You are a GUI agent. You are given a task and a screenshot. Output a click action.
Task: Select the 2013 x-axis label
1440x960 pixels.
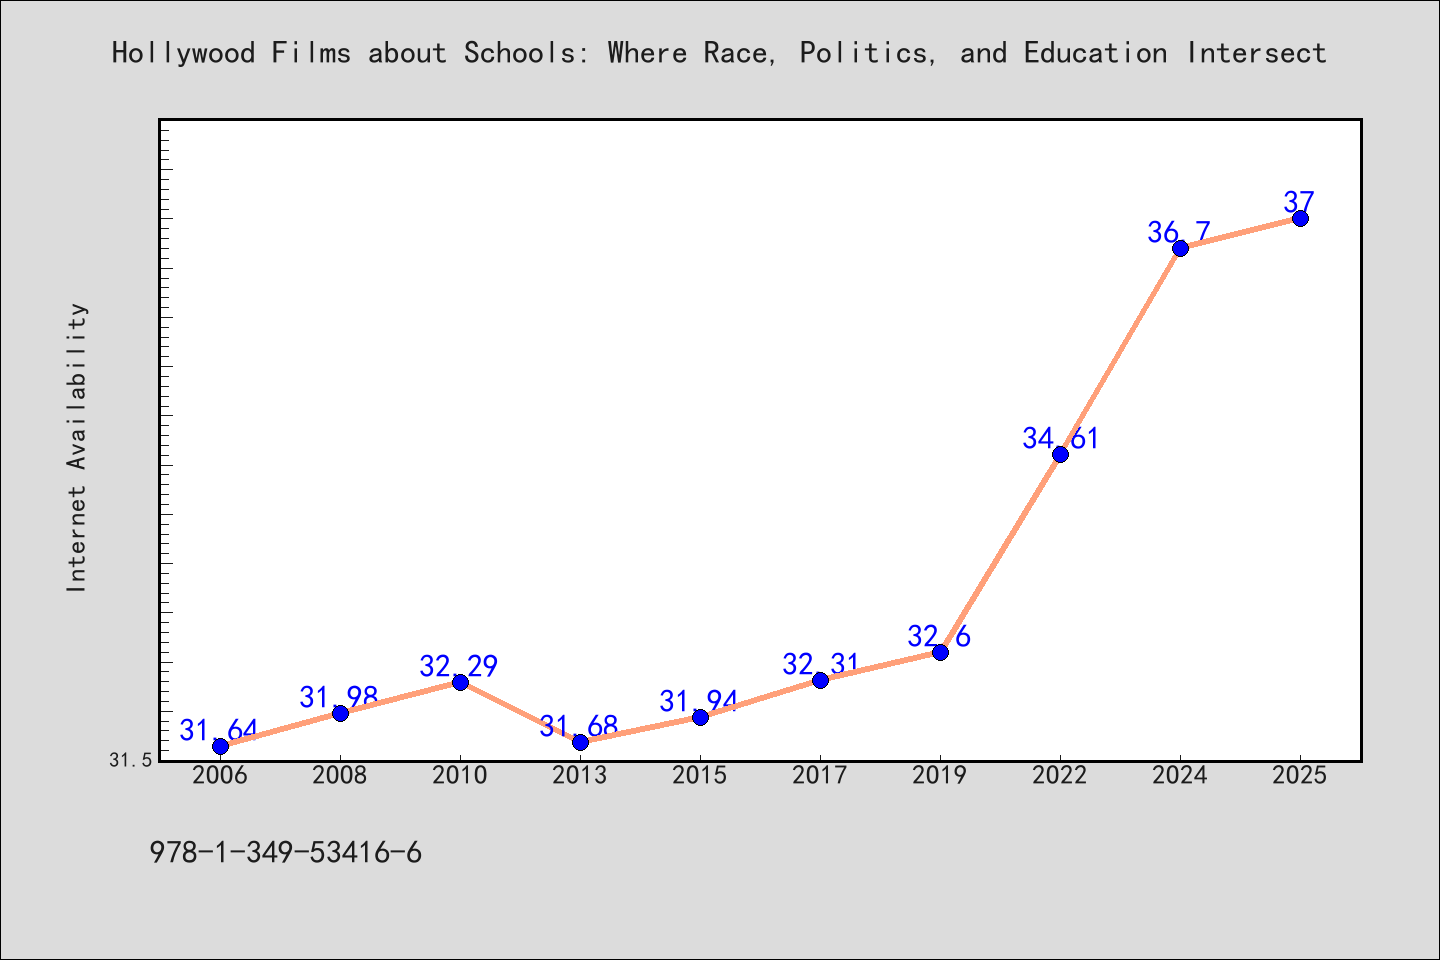tap(580, 776)
